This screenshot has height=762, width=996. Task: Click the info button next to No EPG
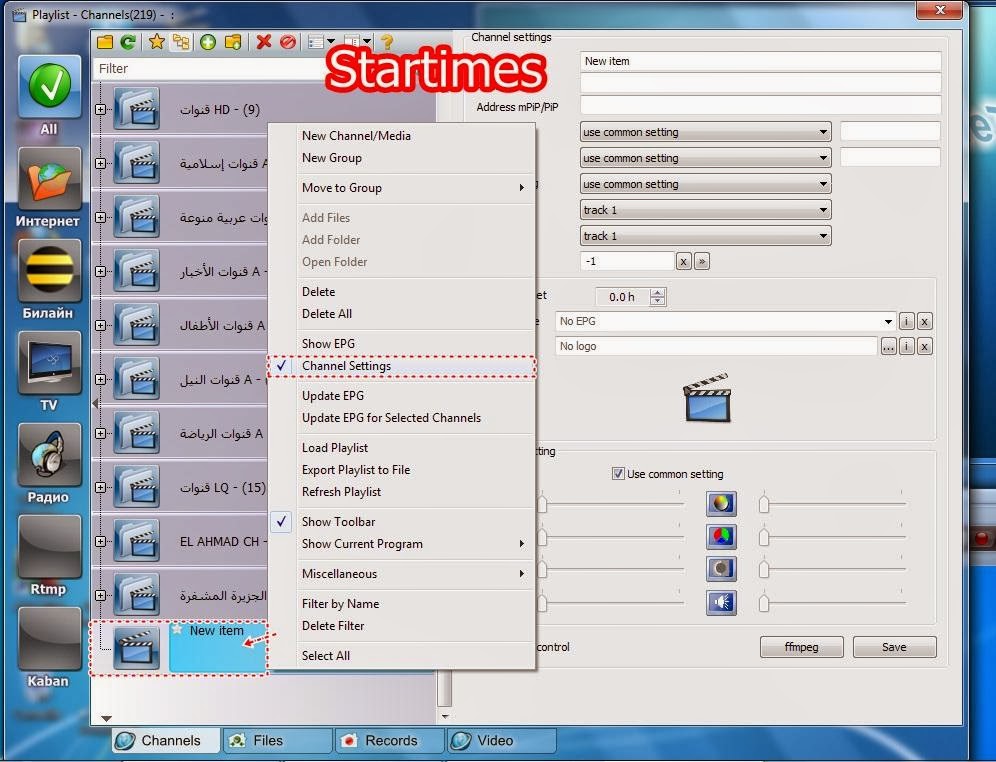click(x=906, y=321)
